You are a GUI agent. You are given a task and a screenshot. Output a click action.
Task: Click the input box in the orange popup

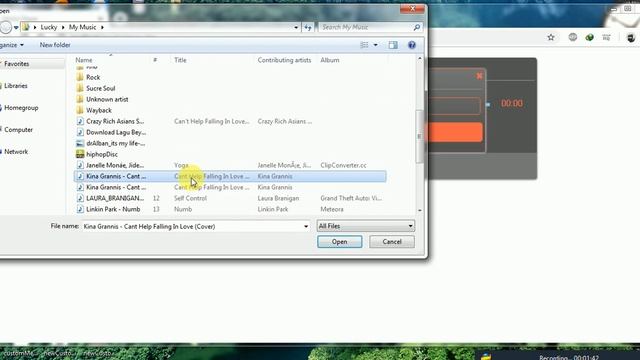point(454,106)
